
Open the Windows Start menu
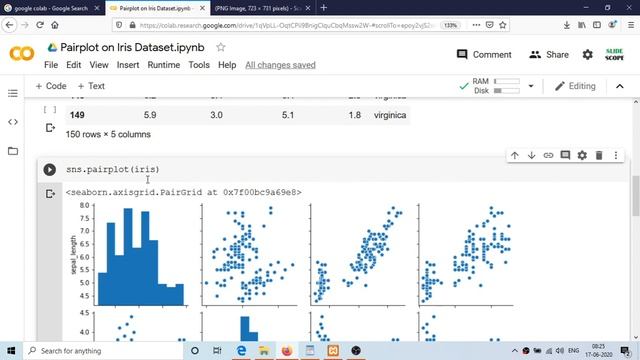coord(11,351)
